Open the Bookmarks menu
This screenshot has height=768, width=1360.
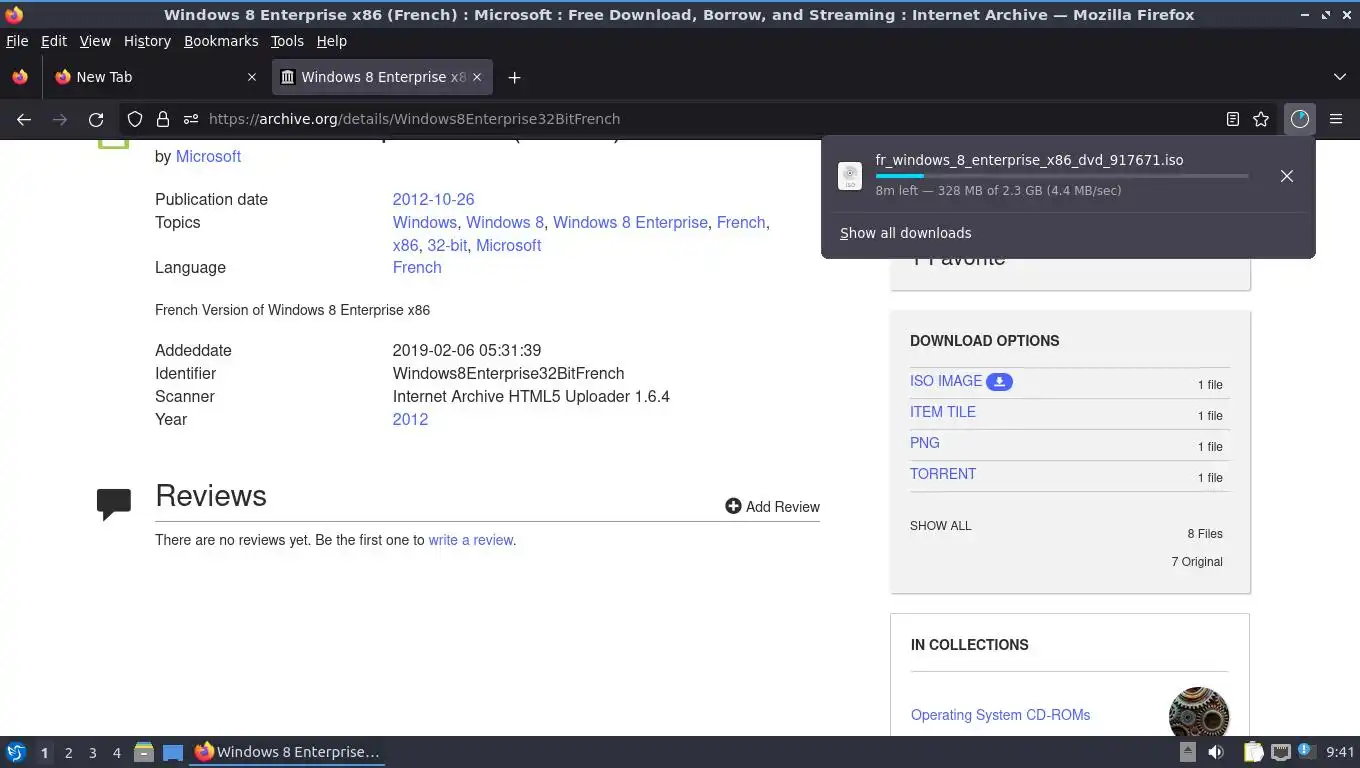tap(221, 41)
